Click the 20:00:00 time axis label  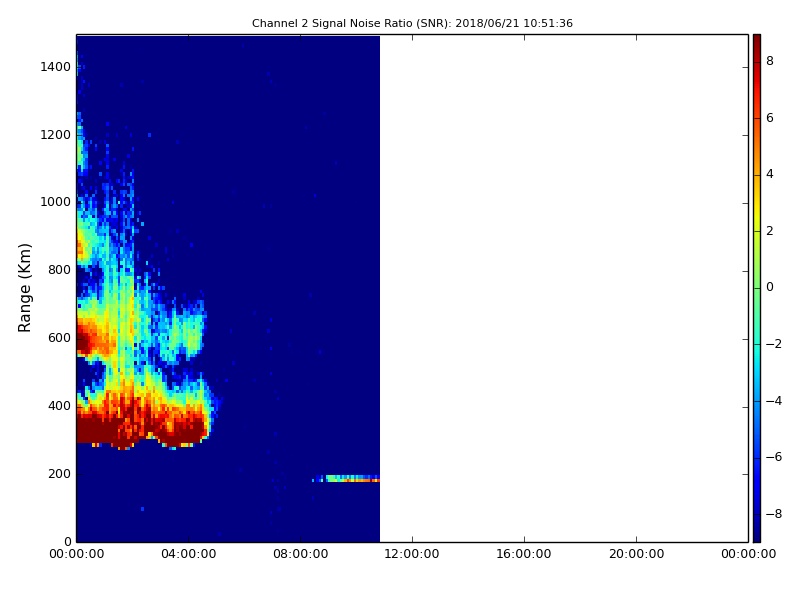(x=636, y=554)
